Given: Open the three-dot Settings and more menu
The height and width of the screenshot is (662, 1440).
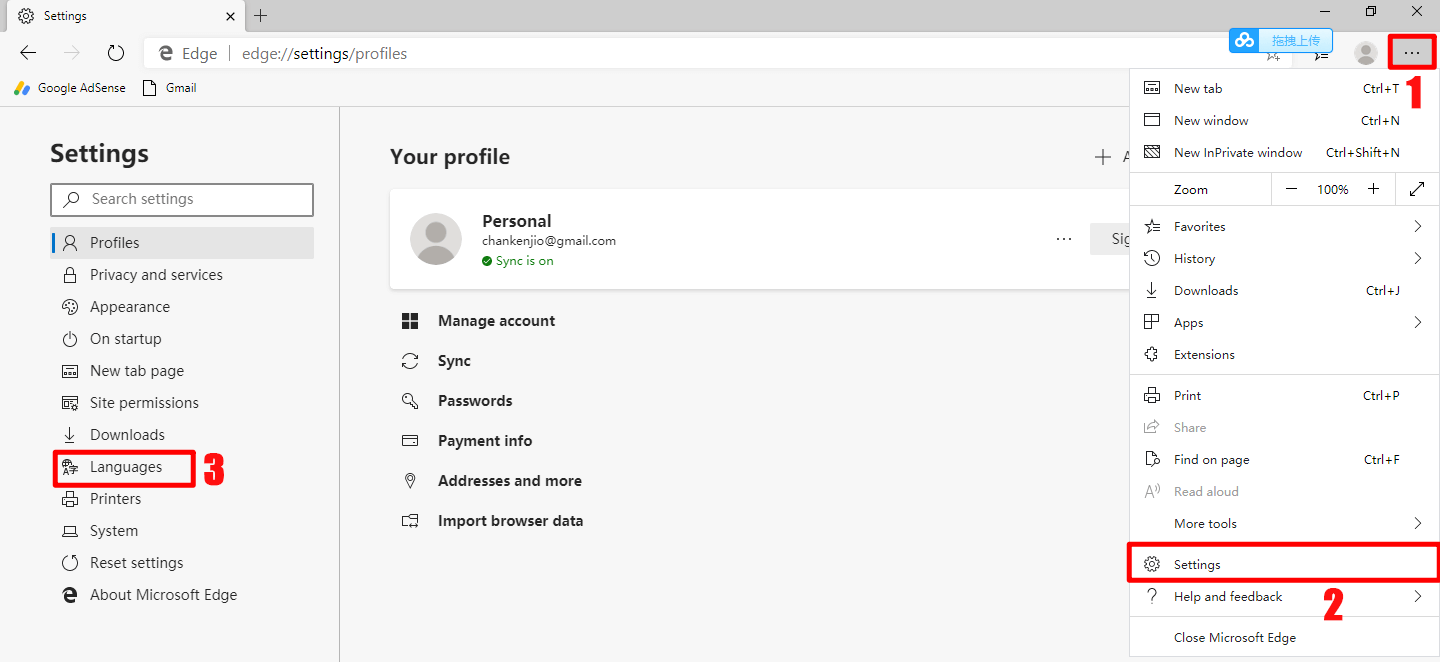Looking at the screenshot, I should tap(1411, 53).
